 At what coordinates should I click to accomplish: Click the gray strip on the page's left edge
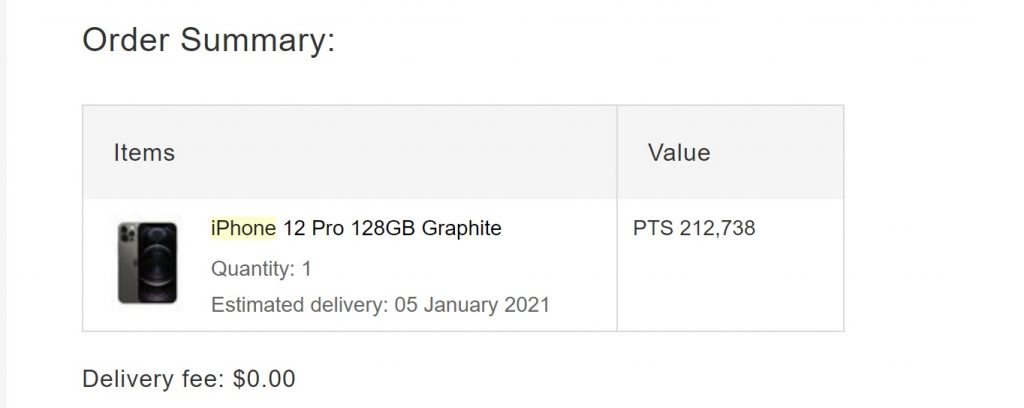(3, 204)
